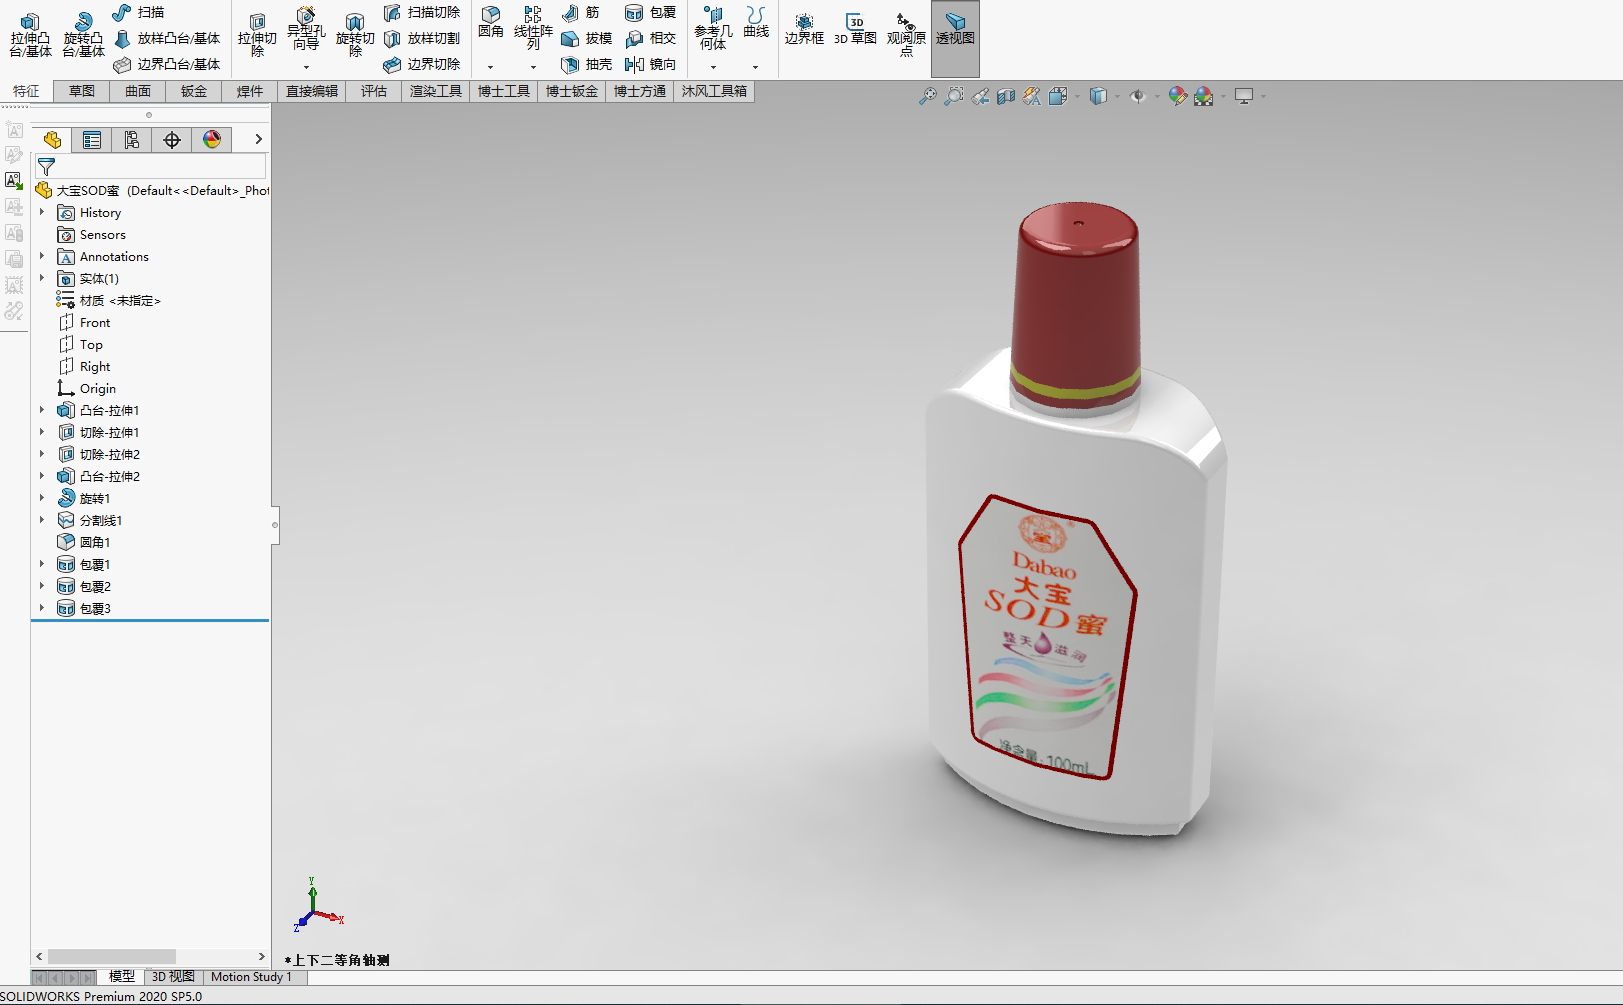Viewport: 1623px width, 1005px height.
Task: Open the DimXpertManager crosshair tab
Action: (x=172, y=140)
